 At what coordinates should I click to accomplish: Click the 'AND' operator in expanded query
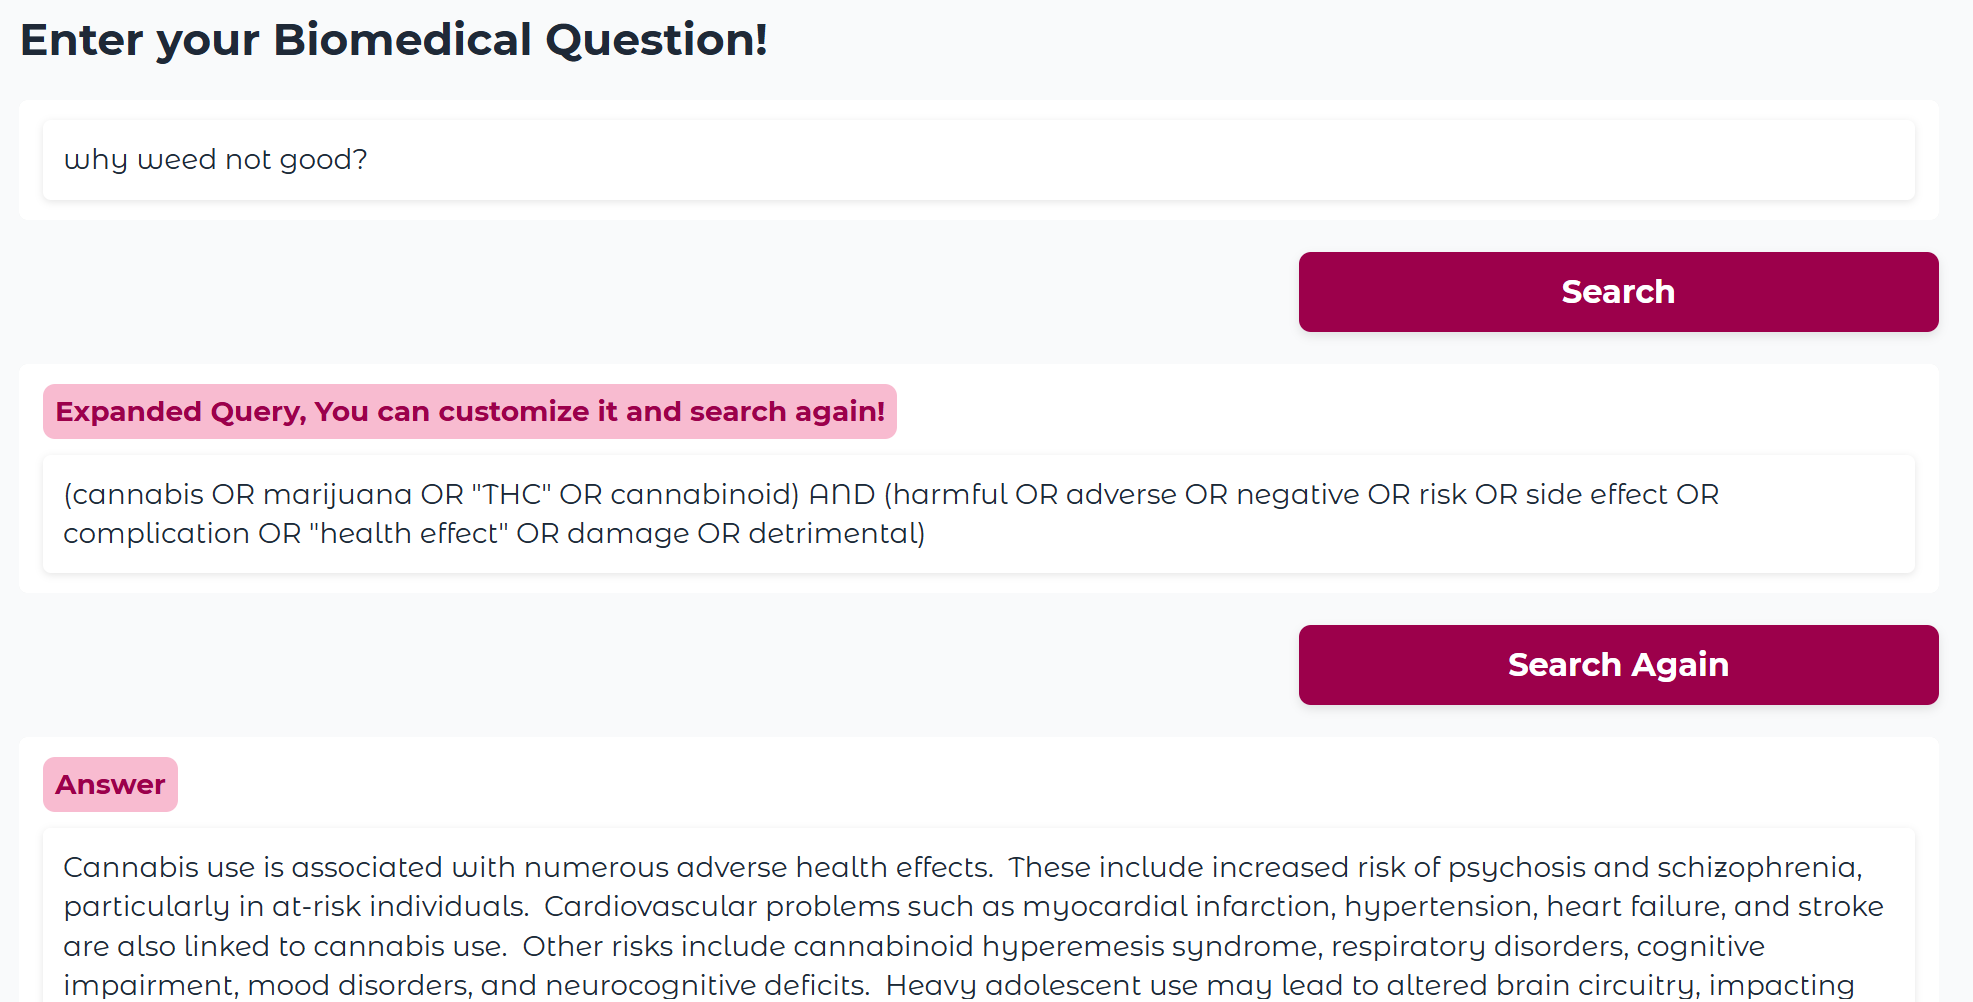(x=841, y=495)
